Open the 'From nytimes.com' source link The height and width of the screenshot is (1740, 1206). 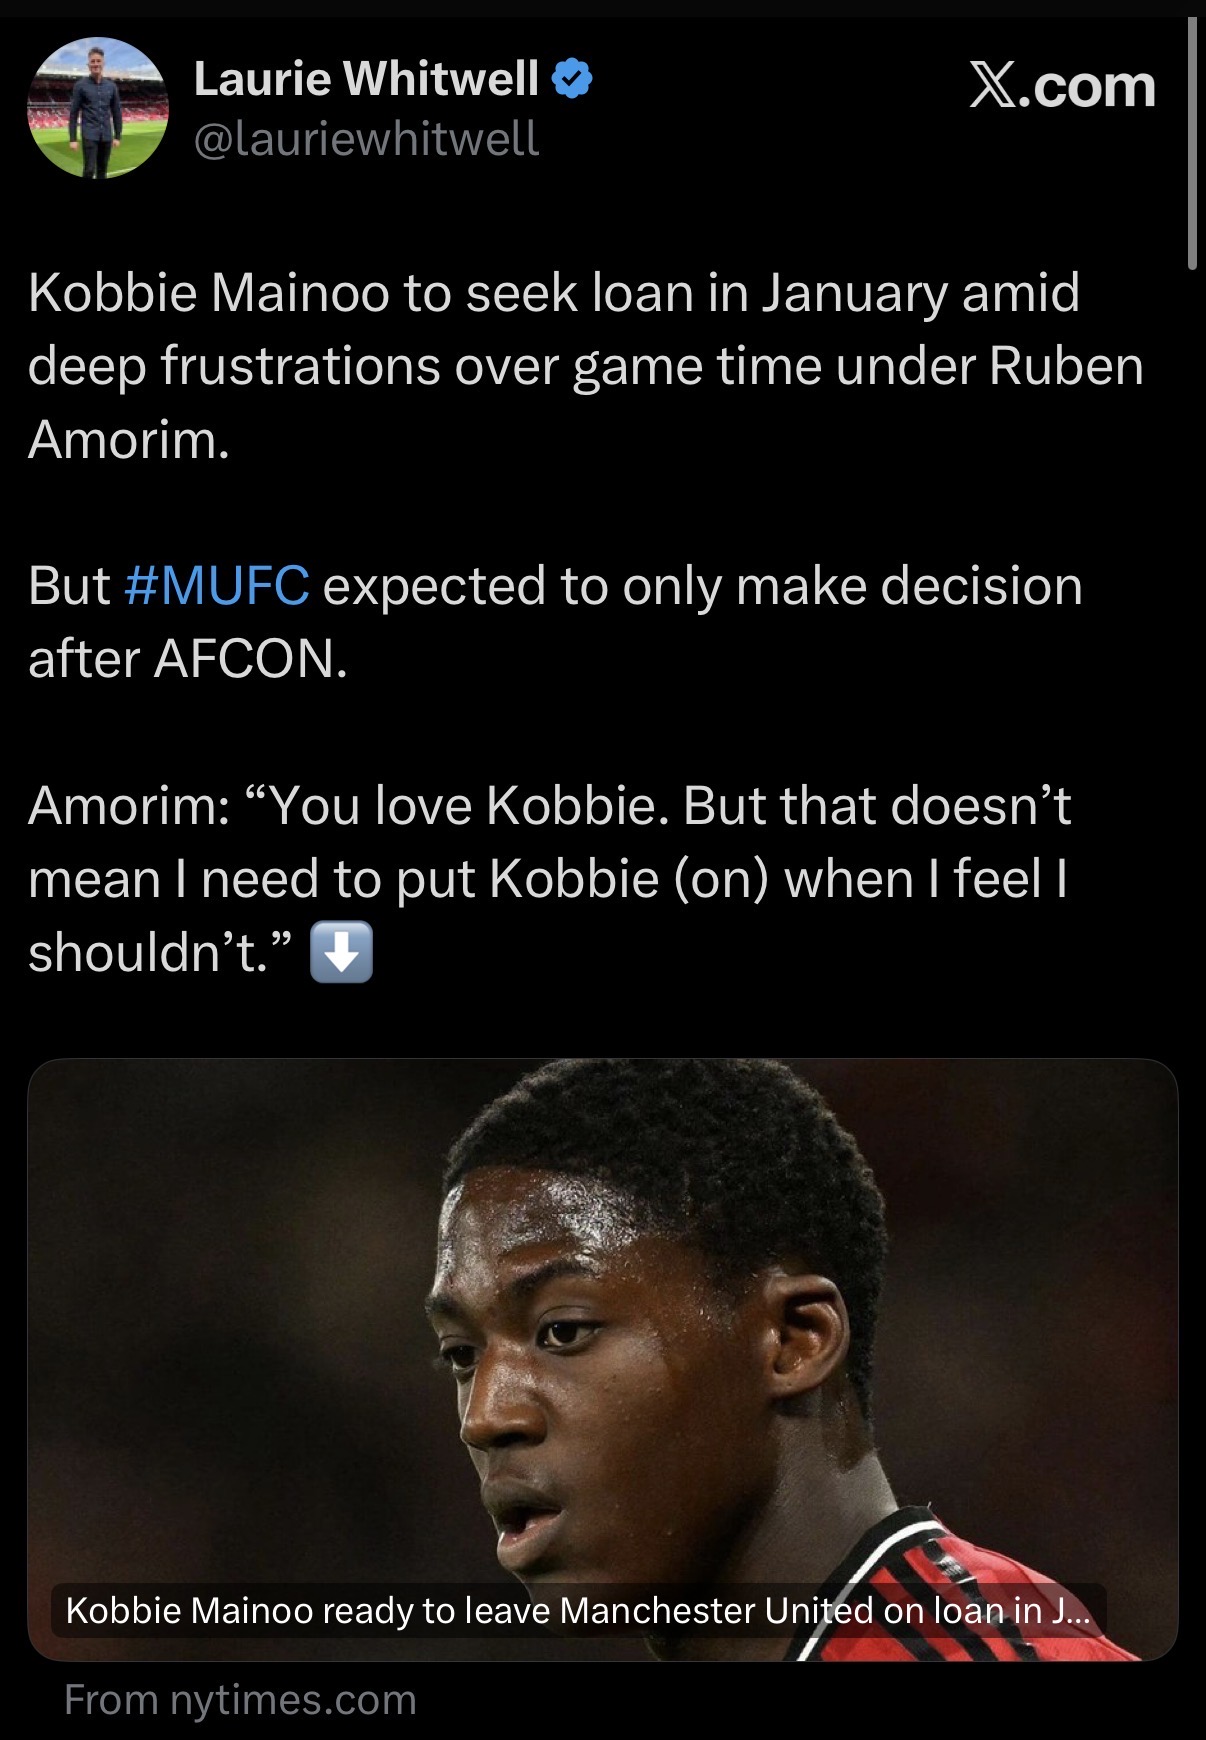240,1699
